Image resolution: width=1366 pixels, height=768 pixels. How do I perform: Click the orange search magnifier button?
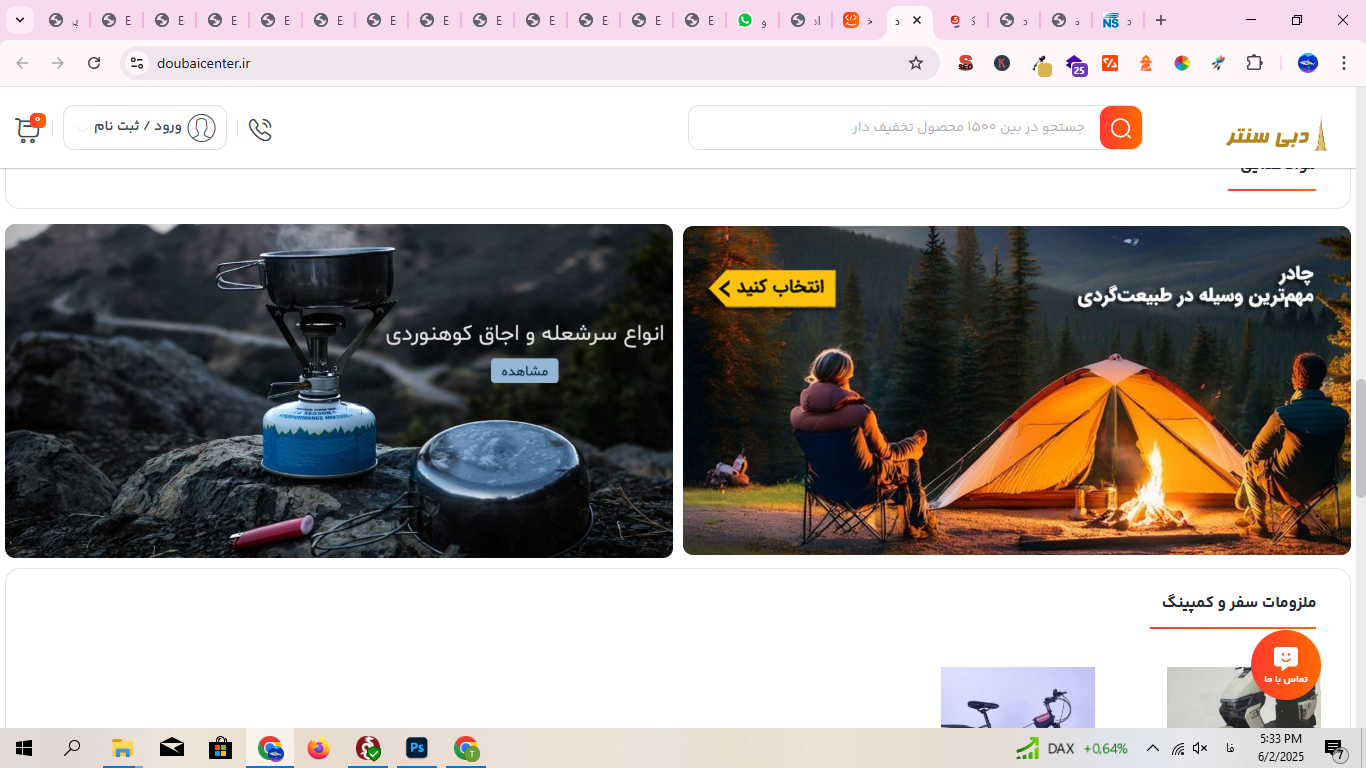1121,128
